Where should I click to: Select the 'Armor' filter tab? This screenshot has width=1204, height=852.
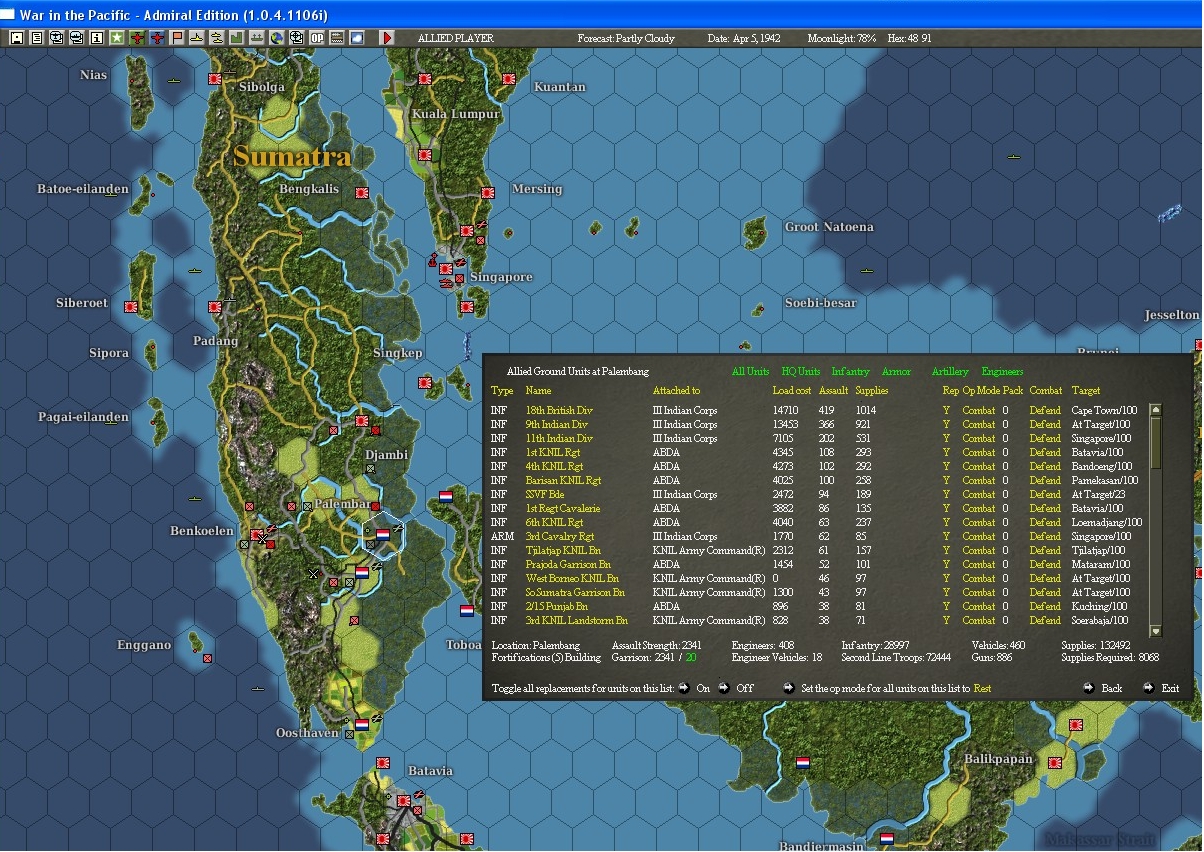click(x=896, y=372)
